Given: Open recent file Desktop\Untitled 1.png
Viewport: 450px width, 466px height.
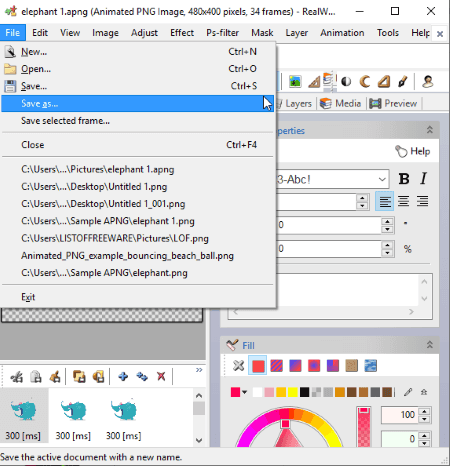Looking at the screenshot, I should pos(94,187).
